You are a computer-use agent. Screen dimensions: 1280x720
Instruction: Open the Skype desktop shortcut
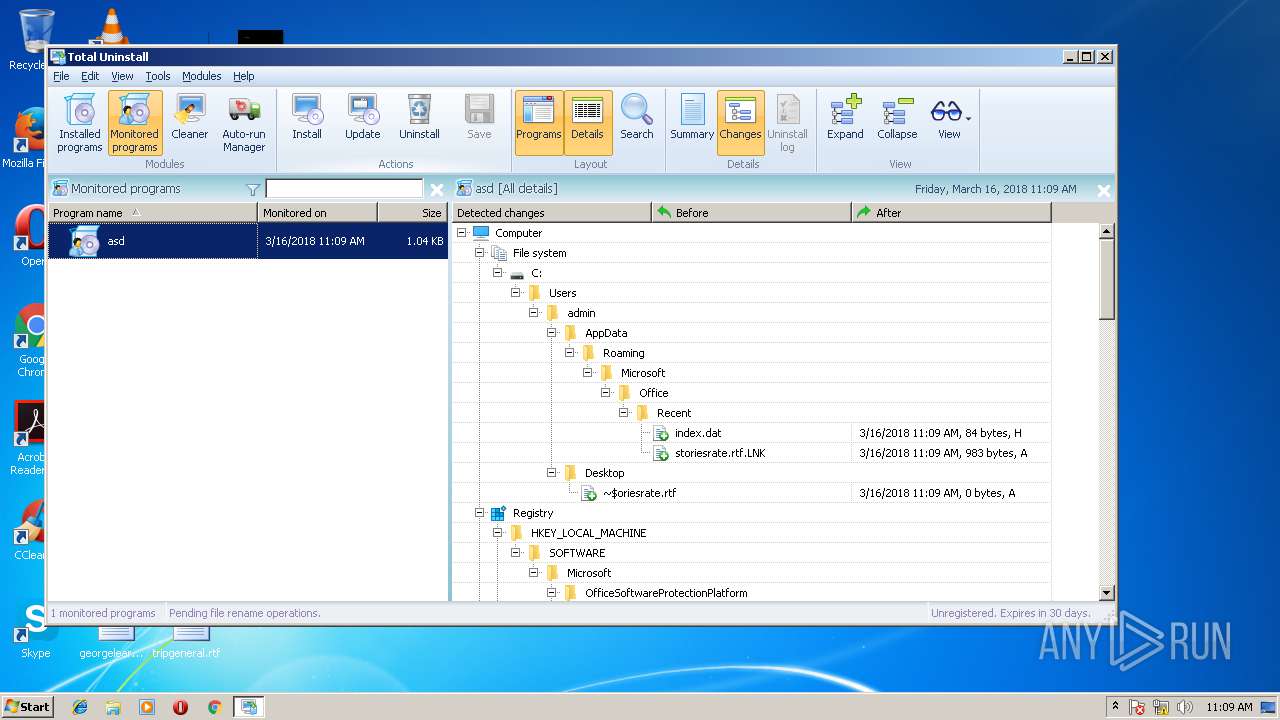click(35, 632)
